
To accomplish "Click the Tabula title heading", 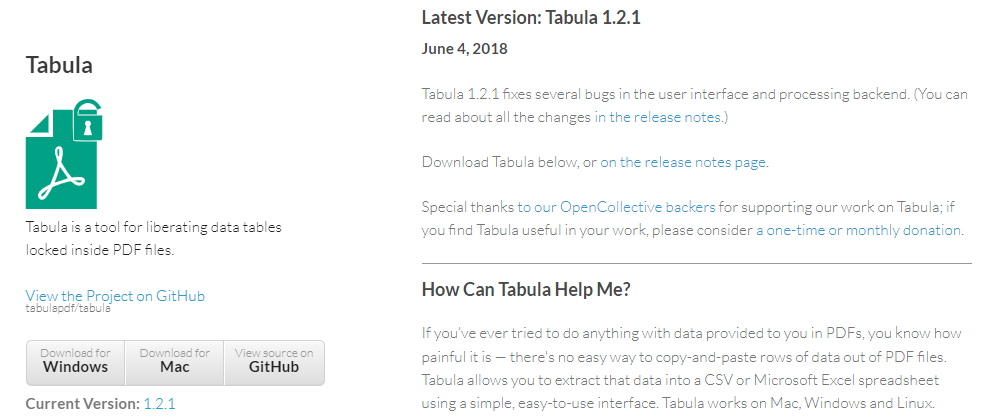I will pyautogui.click(x=59, y=66).
